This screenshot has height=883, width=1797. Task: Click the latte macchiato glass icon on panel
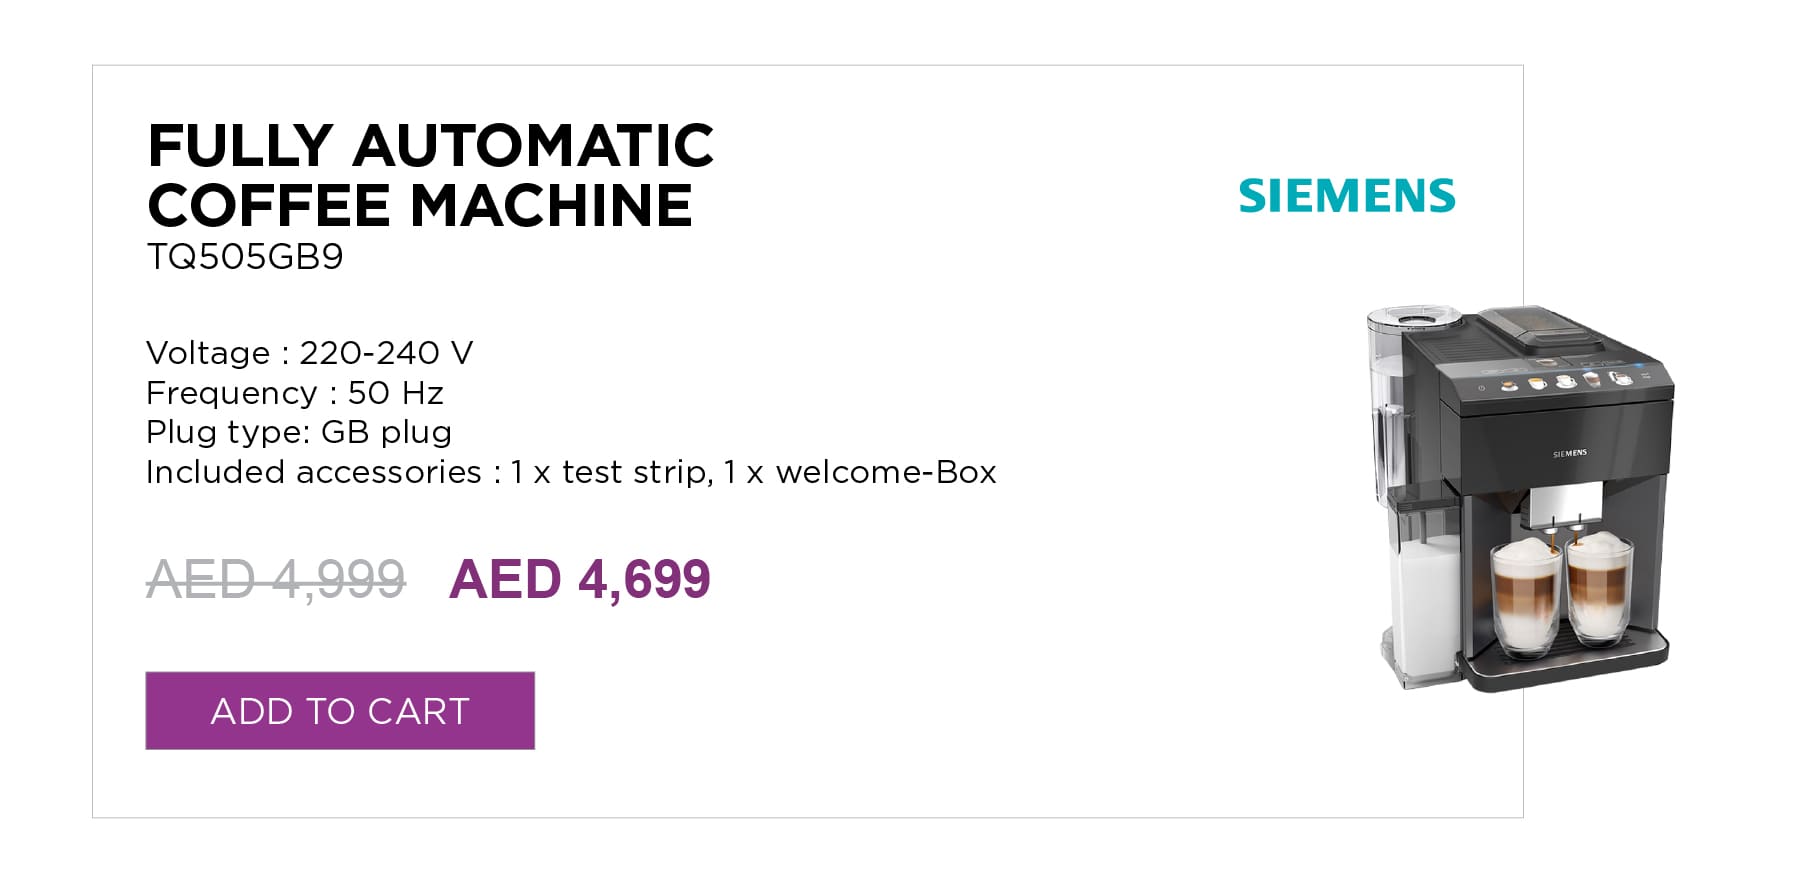coord(1592,379)
